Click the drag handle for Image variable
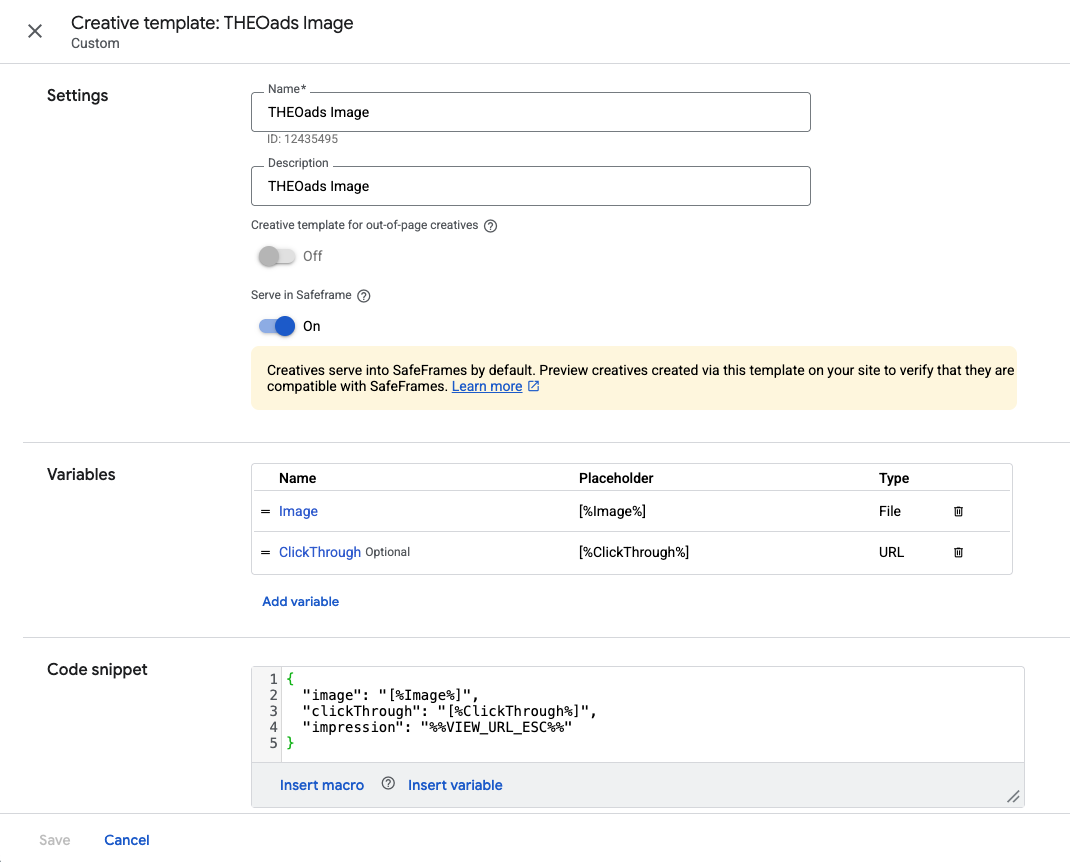 (x=266, y=511)
